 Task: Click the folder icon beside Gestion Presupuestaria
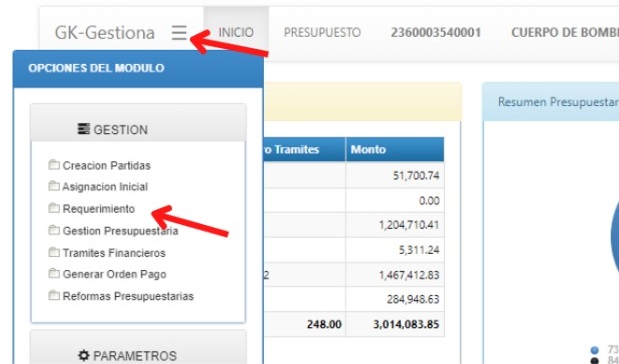click(54, 230)
